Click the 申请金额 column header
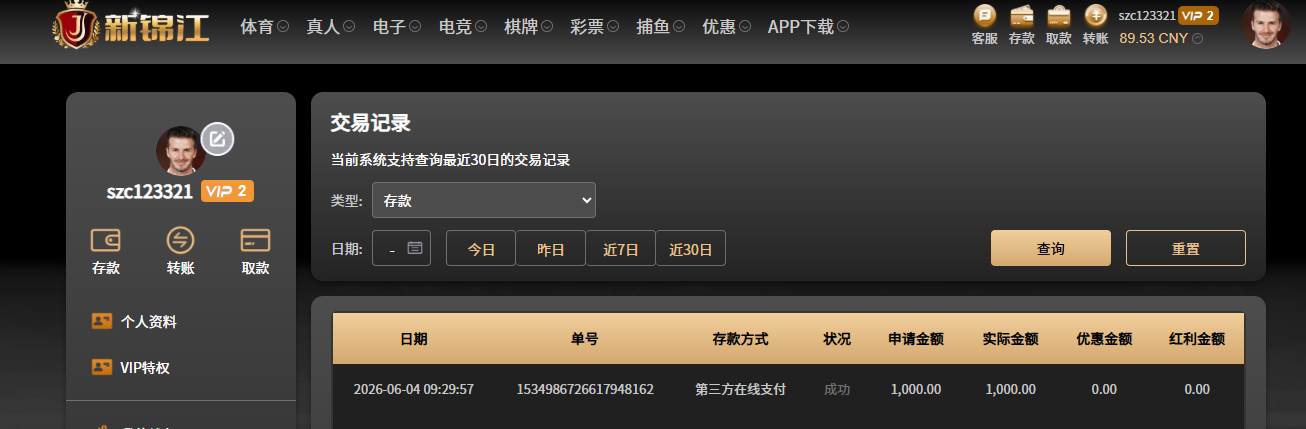Image resolution: width=1306 pixels, height=429 pixels. [916, 339]
